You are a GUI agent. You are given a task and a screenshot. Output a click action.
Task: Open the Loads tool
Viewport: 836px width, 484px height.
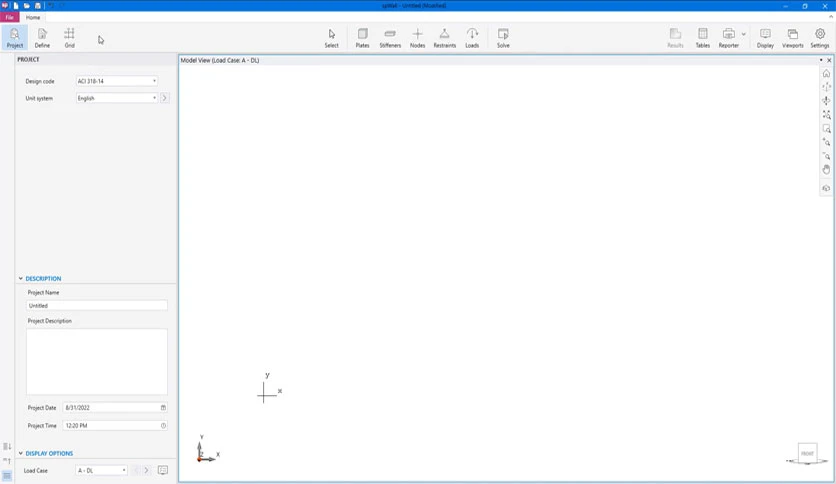click(x=472, y=38)
